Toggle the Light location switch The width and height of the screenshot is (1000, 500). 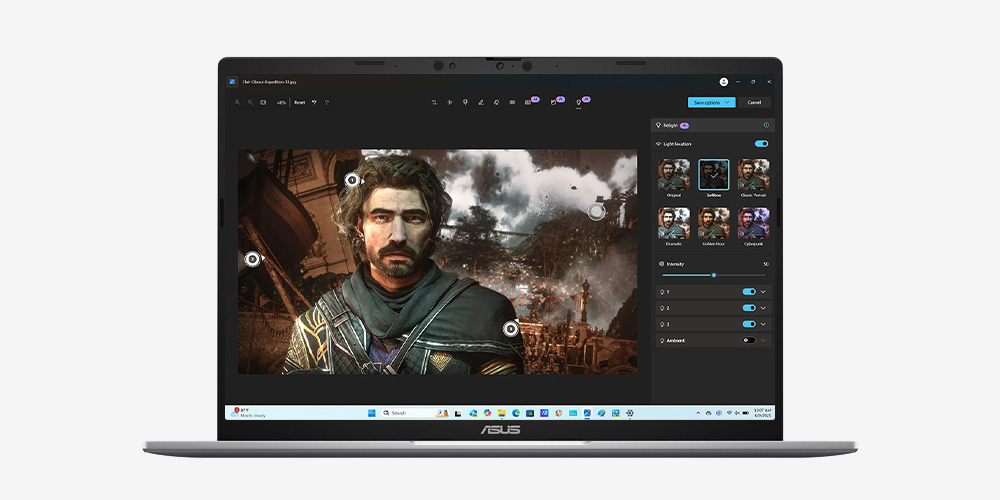(761, 144)
